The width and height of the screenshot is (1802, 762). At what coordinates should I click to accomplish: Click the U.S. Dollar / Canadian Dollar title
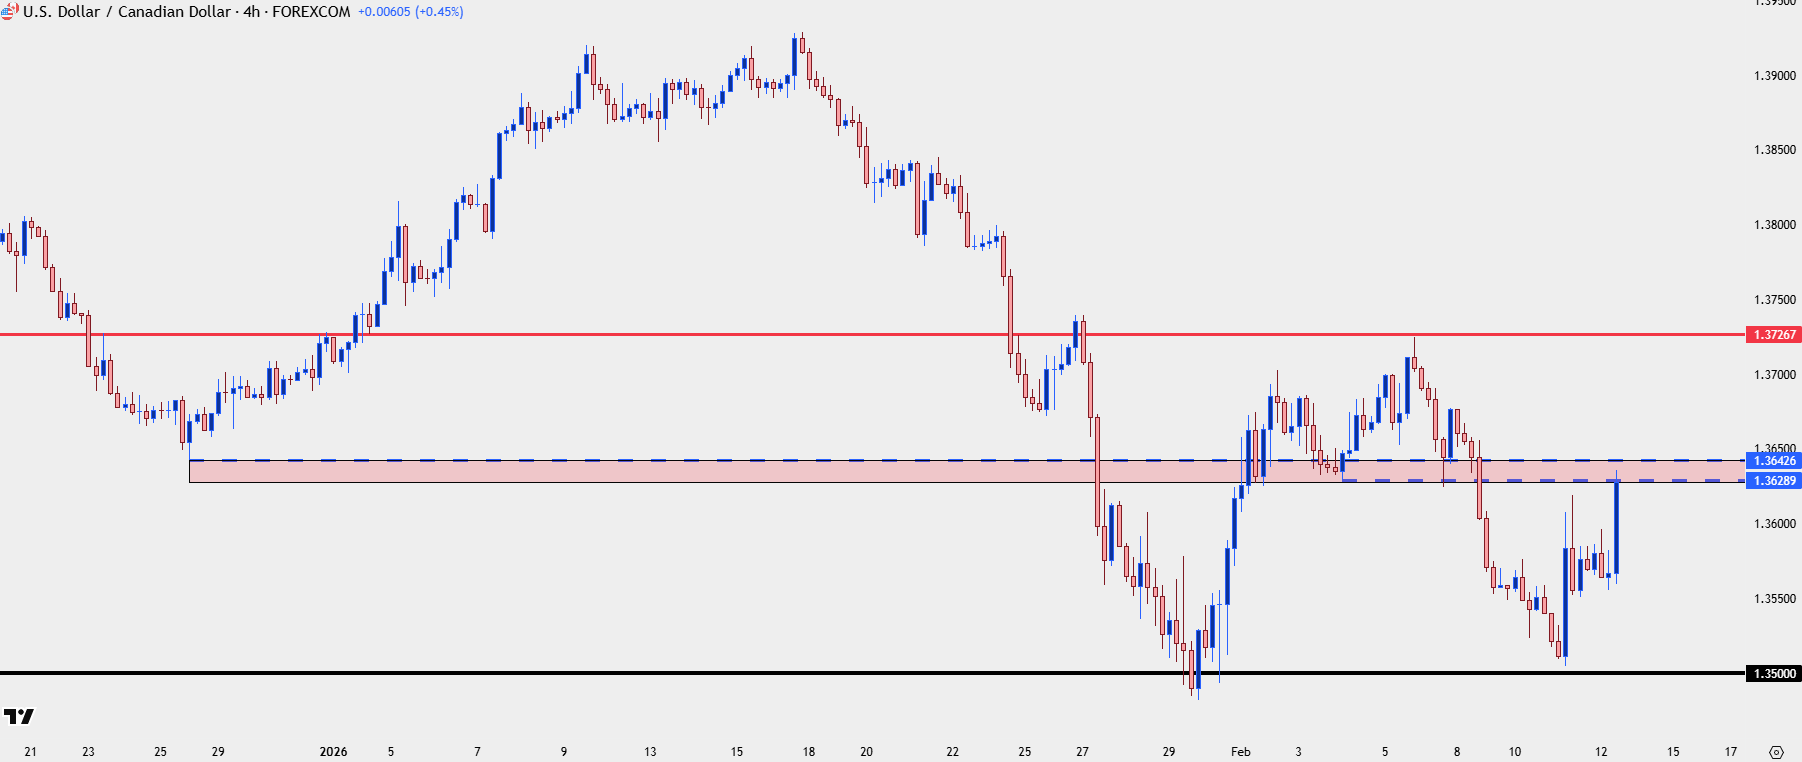click(x=127, y=12)
